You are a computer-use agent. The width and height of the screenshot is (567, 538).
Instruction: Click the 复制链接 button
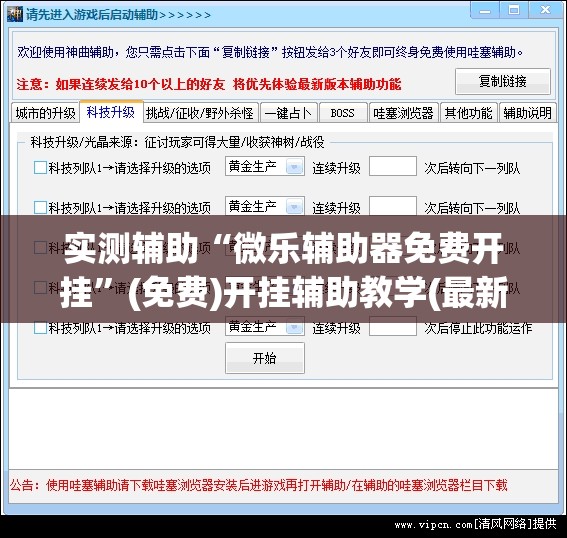[x=503, y=81]
